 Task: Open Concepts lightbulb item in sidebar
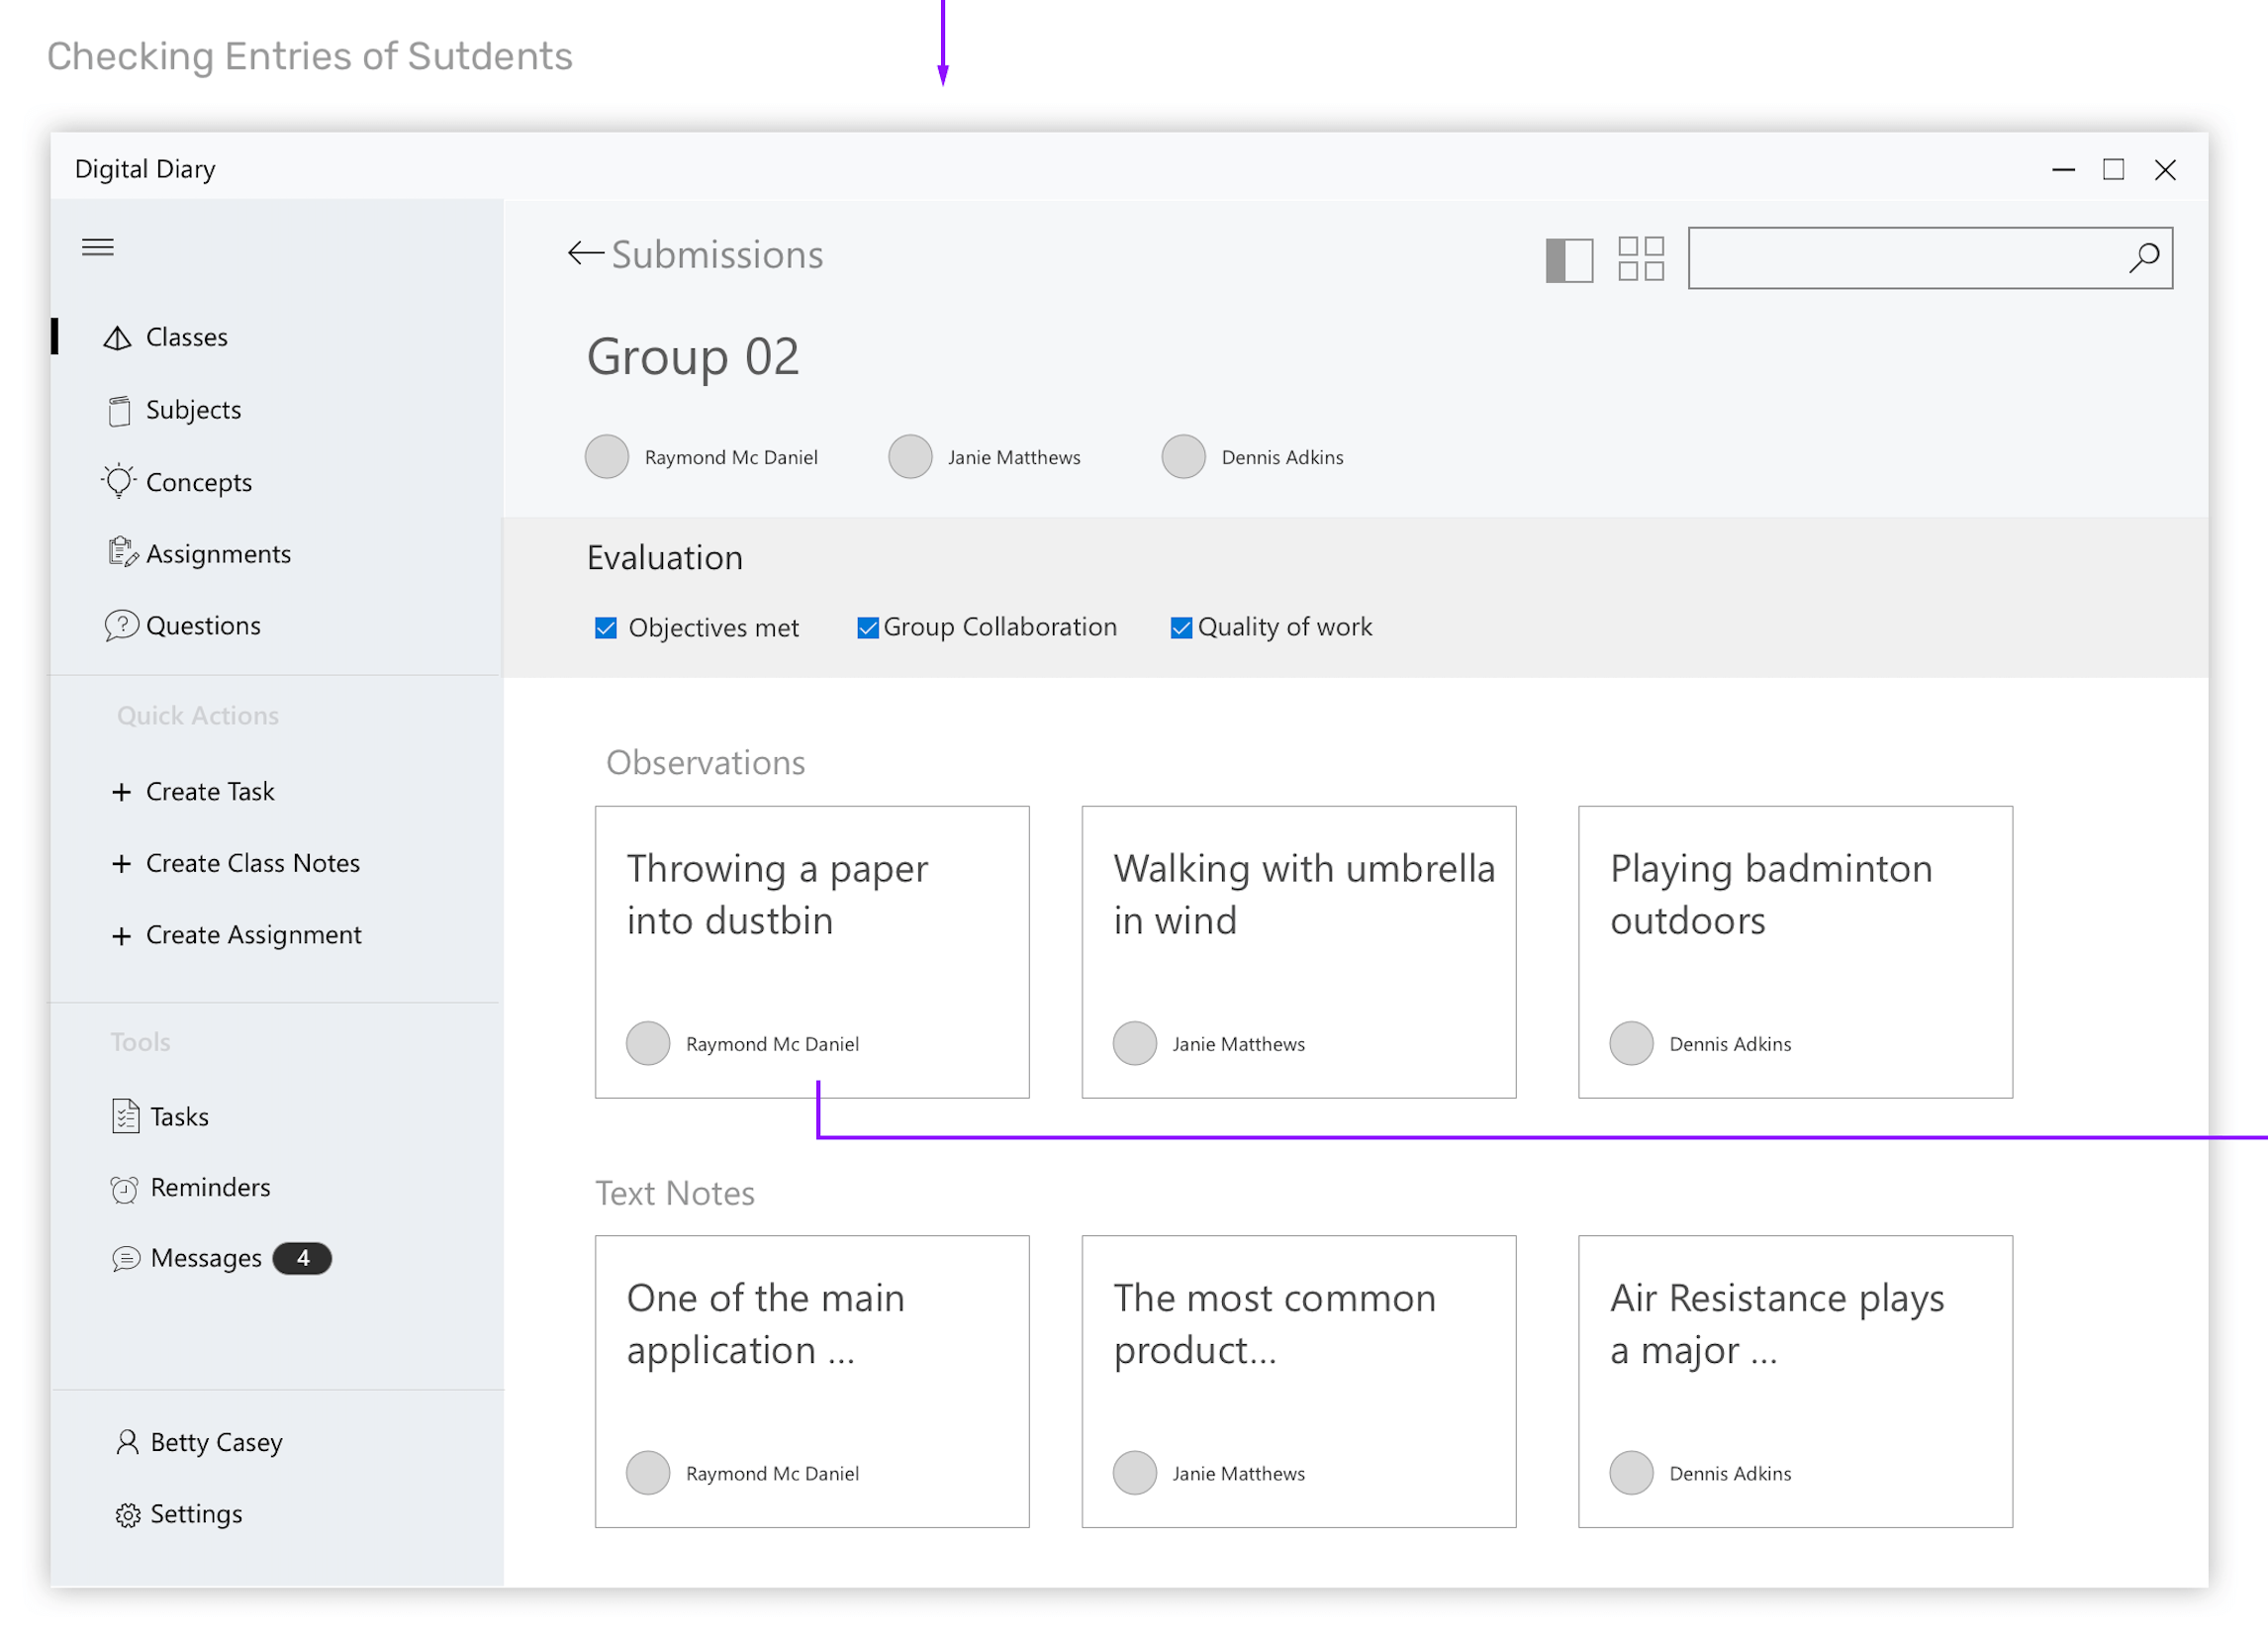point(198,482)
